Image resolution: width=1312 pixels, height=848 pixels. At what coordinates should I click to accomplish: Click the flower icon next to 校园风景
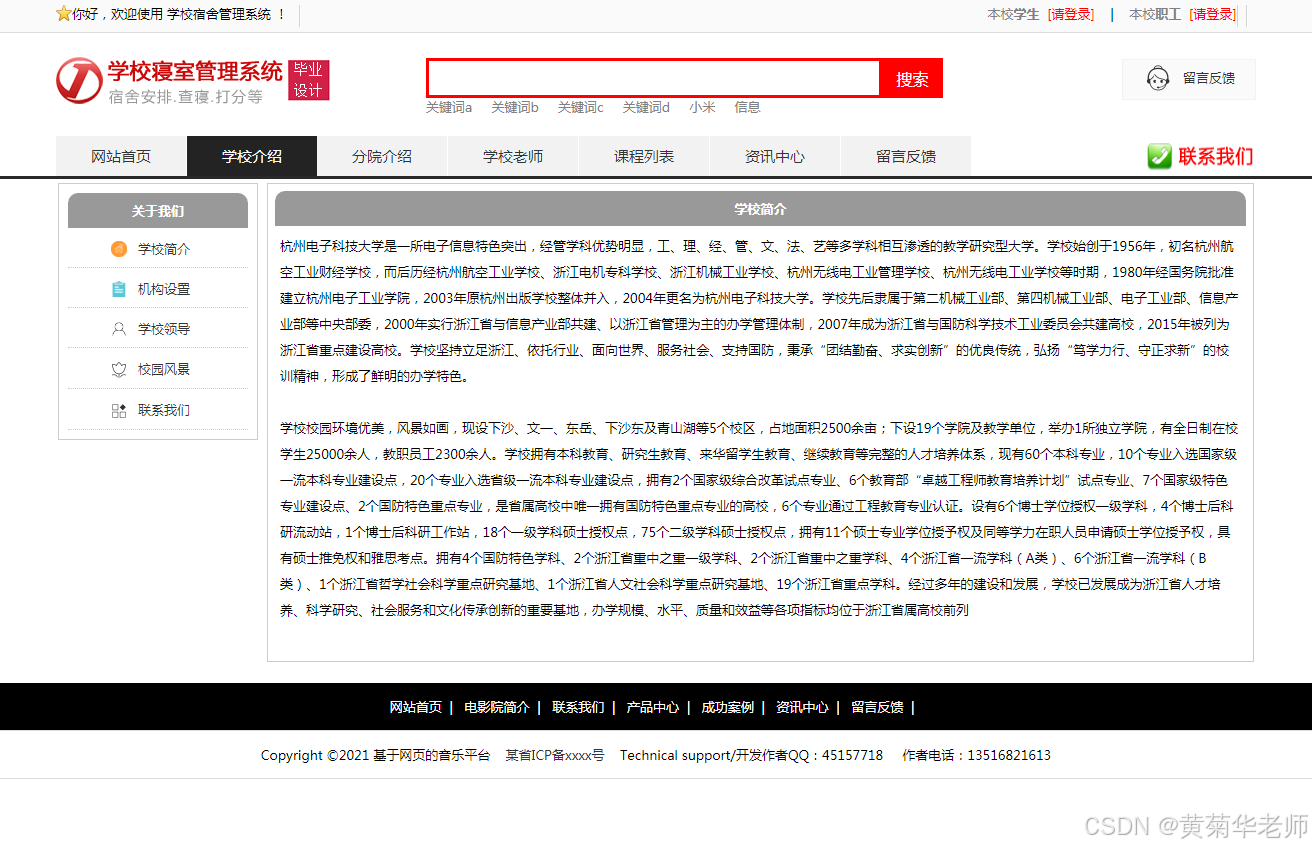[119, 368]
